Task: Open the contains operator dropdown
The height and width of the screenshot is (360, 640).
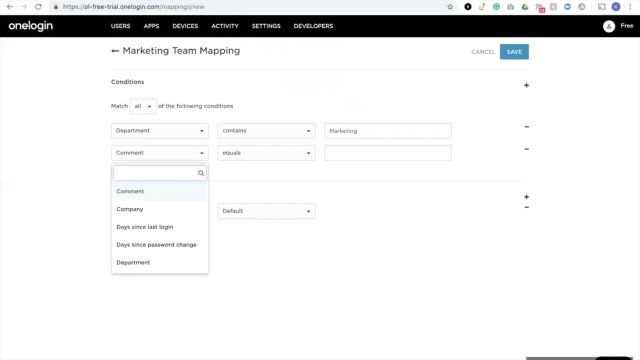Action: tap(267, 131)
